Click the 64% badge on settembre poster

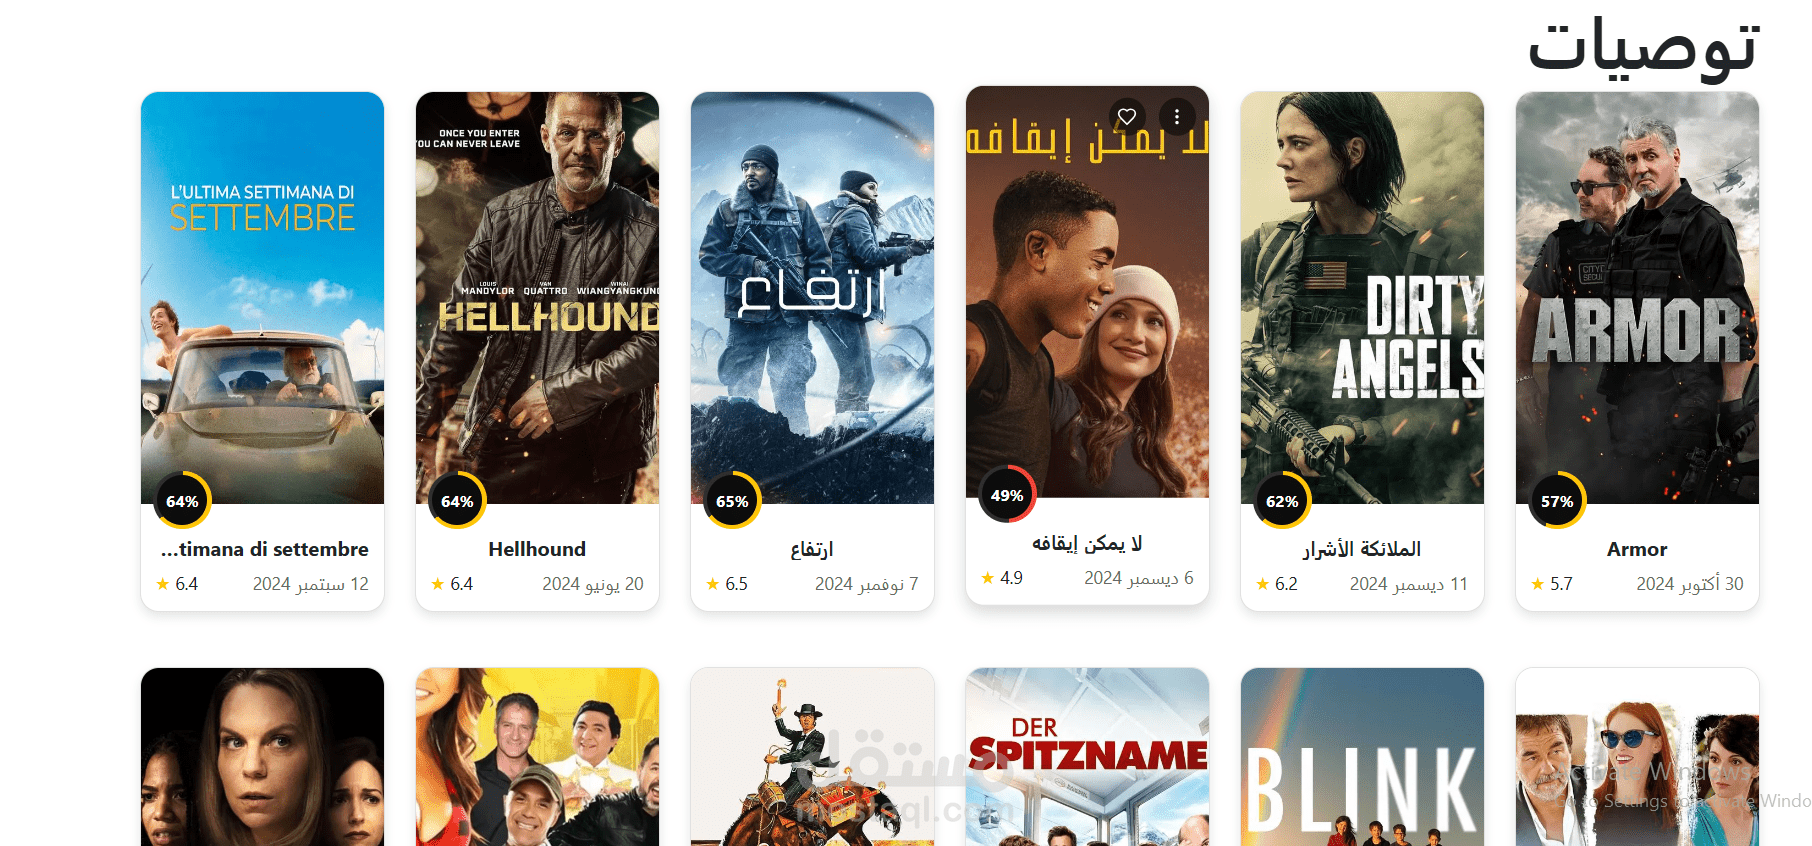pos(182,501)
